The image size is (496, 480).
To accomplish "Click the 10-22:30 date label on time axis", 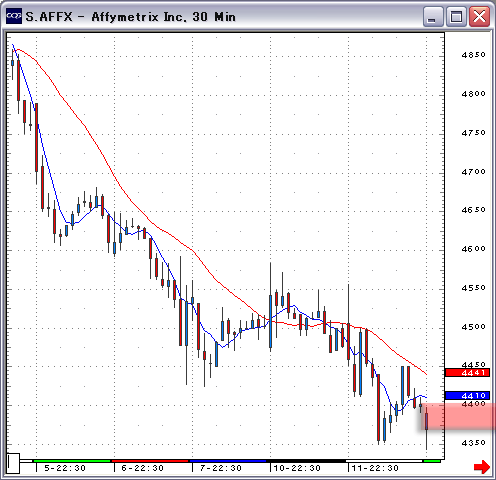I will [x=297, y=468].
